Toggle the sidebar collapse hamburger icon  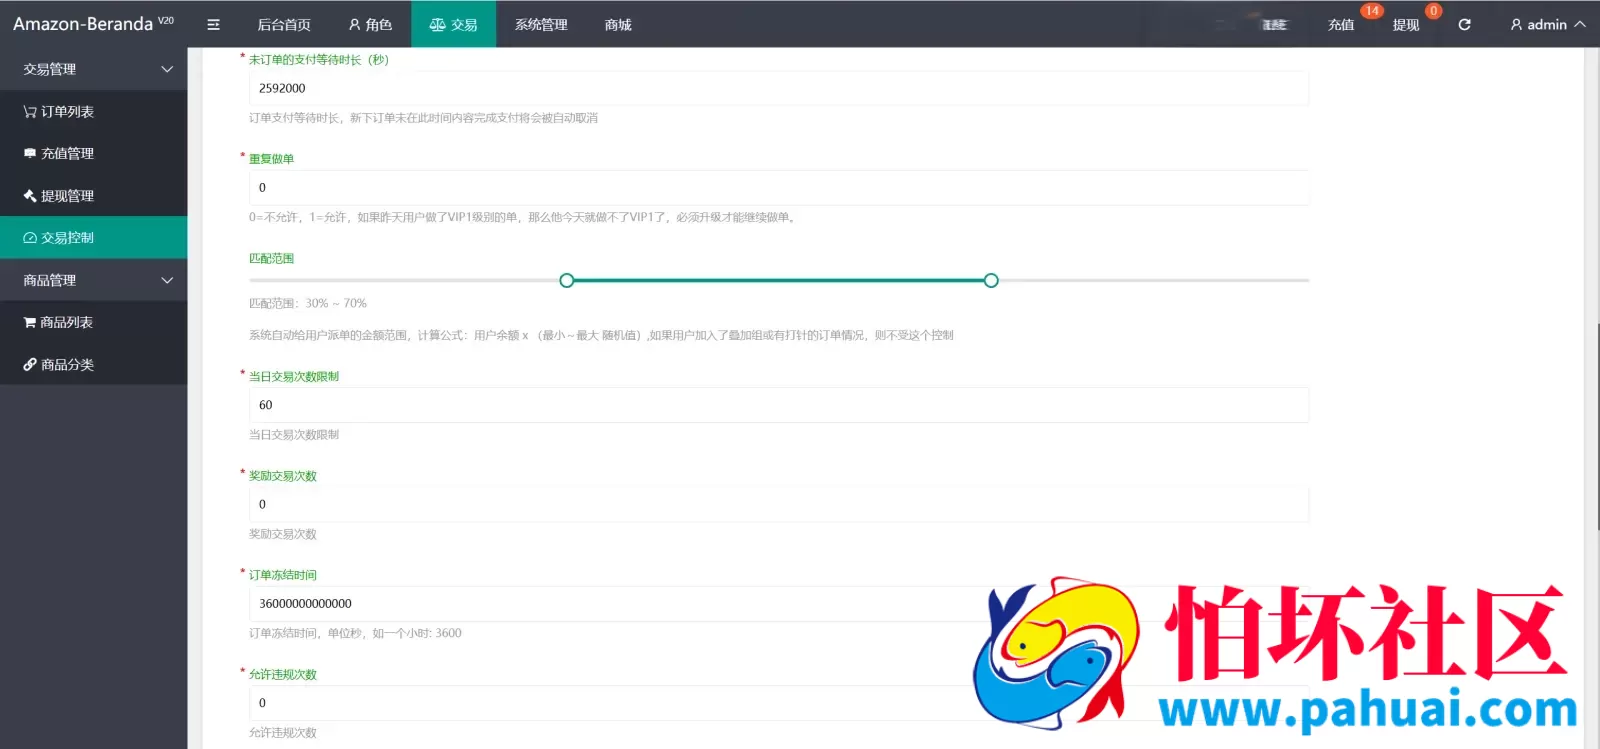click(213, 25)
